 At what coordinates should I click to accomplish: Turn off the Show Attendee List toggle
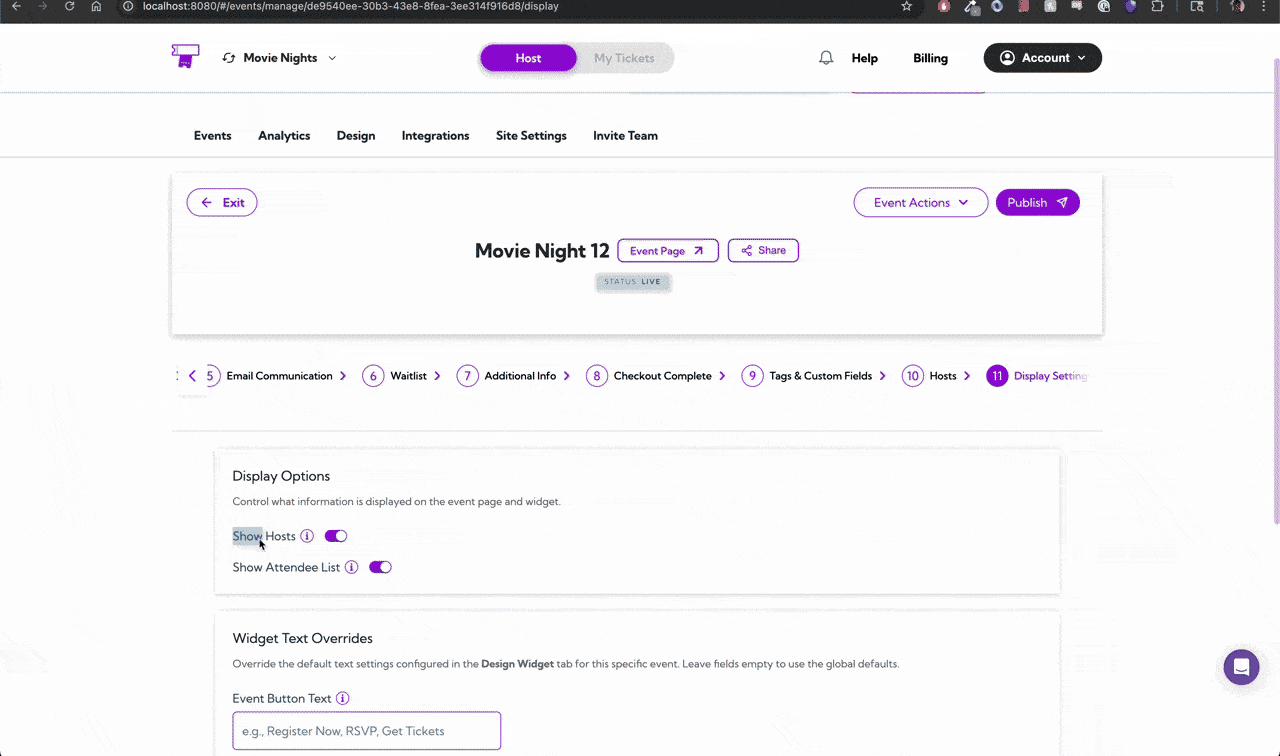coord(380,567)
